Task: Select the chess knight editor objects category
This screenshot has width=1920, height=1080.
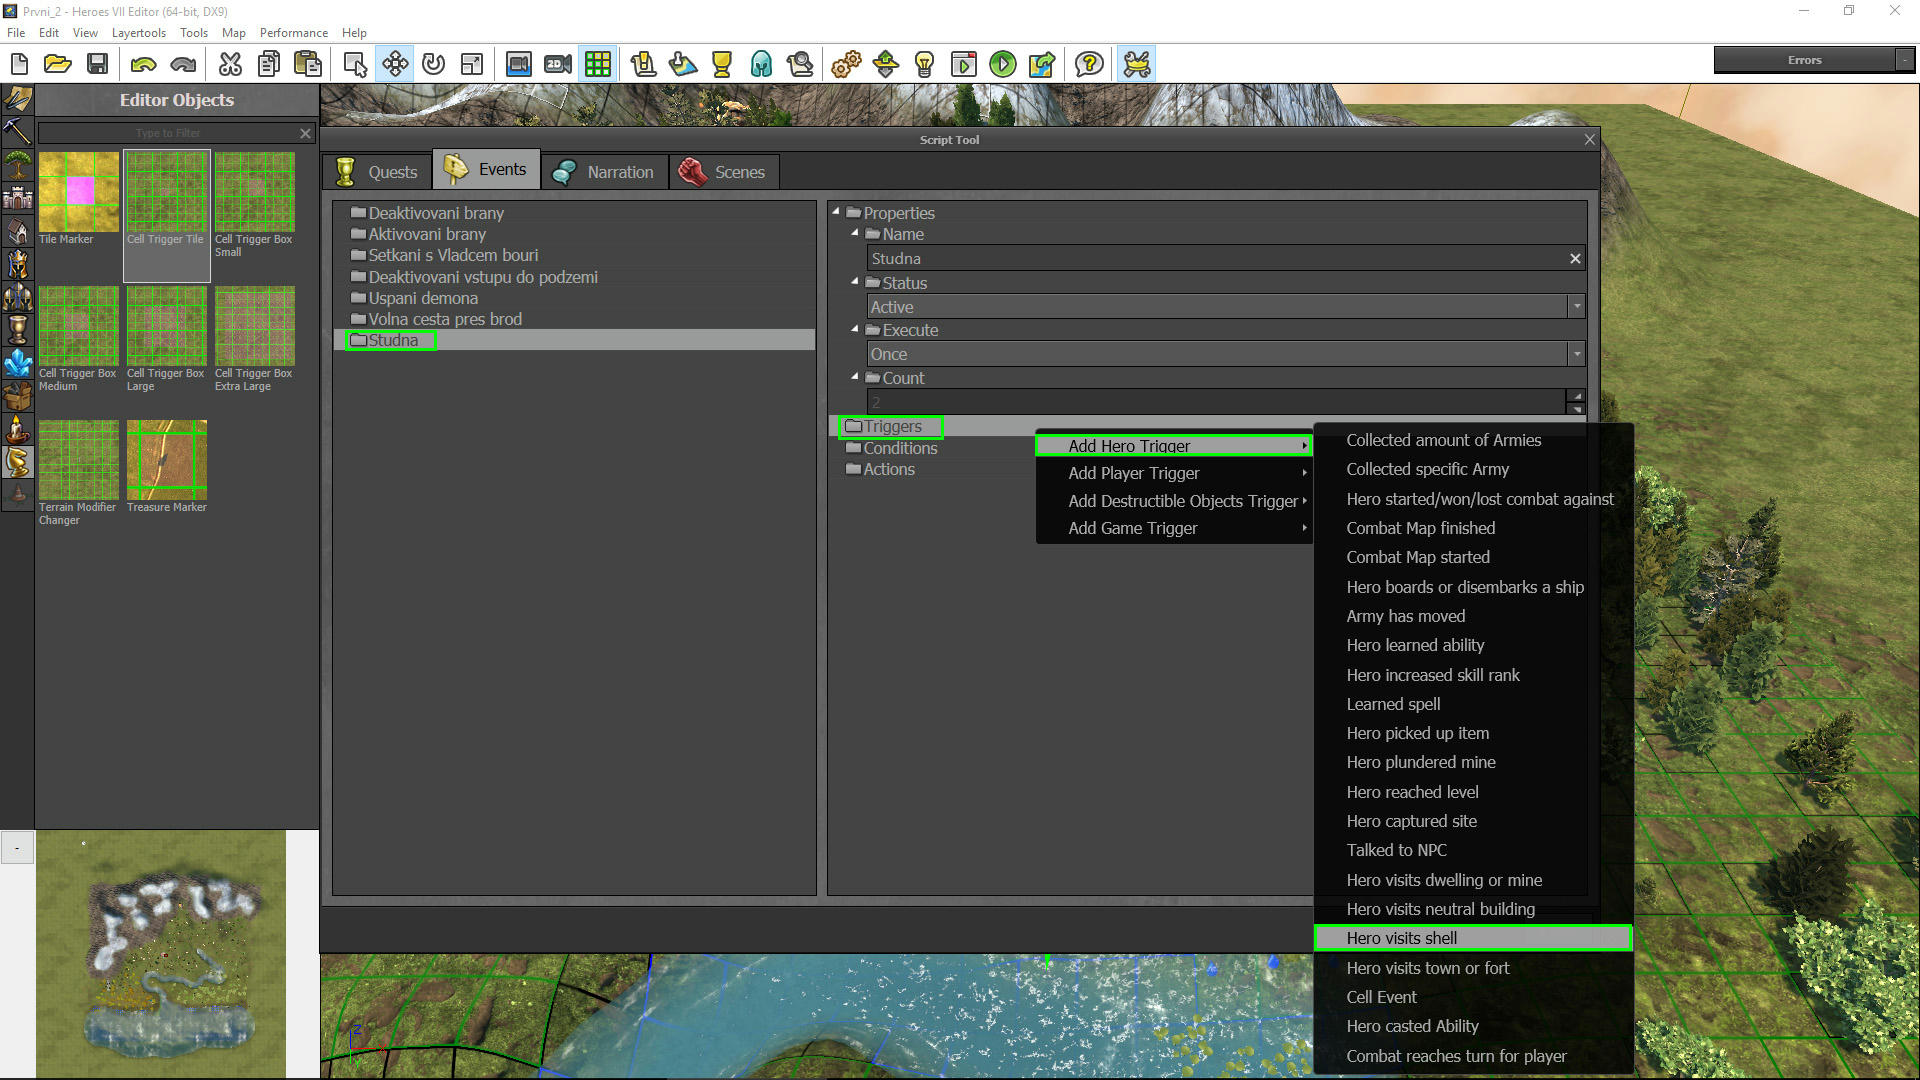Action: [17, 462]
